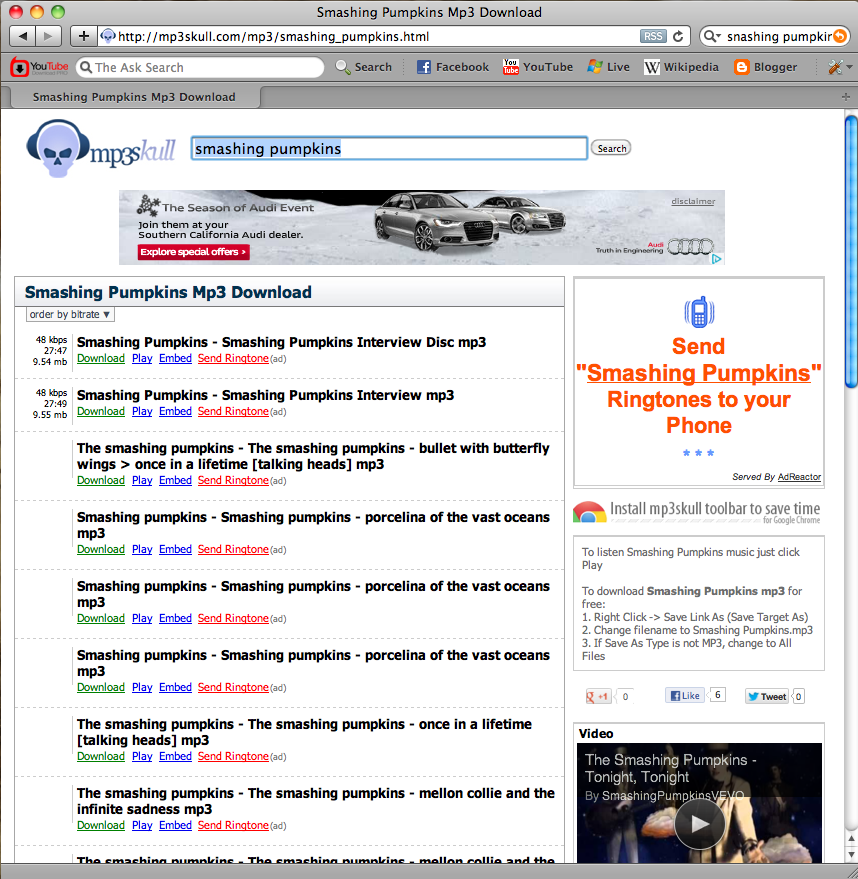Select the 'Smashing Pumpkins Mp3 Download' tab
Viewport: 858px width, 879px height.
tap(134, 97)
